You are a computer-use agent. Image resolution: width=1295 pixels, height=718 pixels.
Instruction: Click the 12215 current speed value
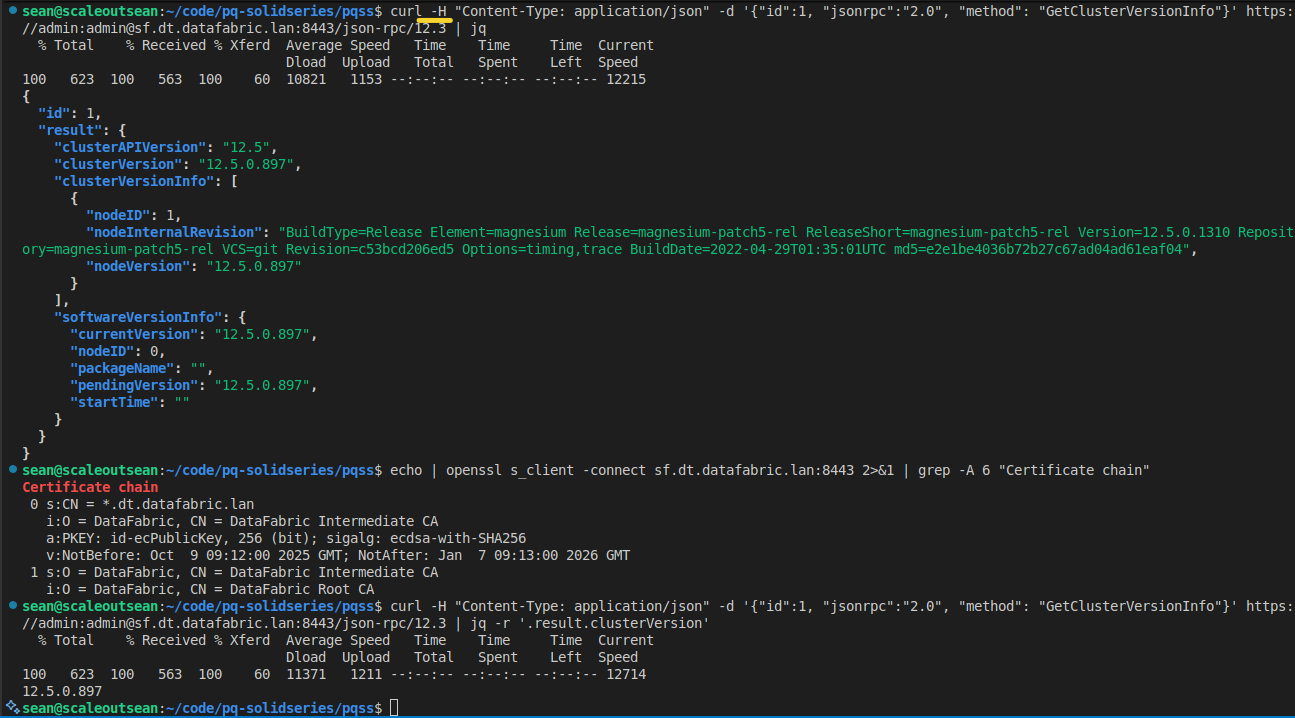pyautogui.click(x=626, y=79)
